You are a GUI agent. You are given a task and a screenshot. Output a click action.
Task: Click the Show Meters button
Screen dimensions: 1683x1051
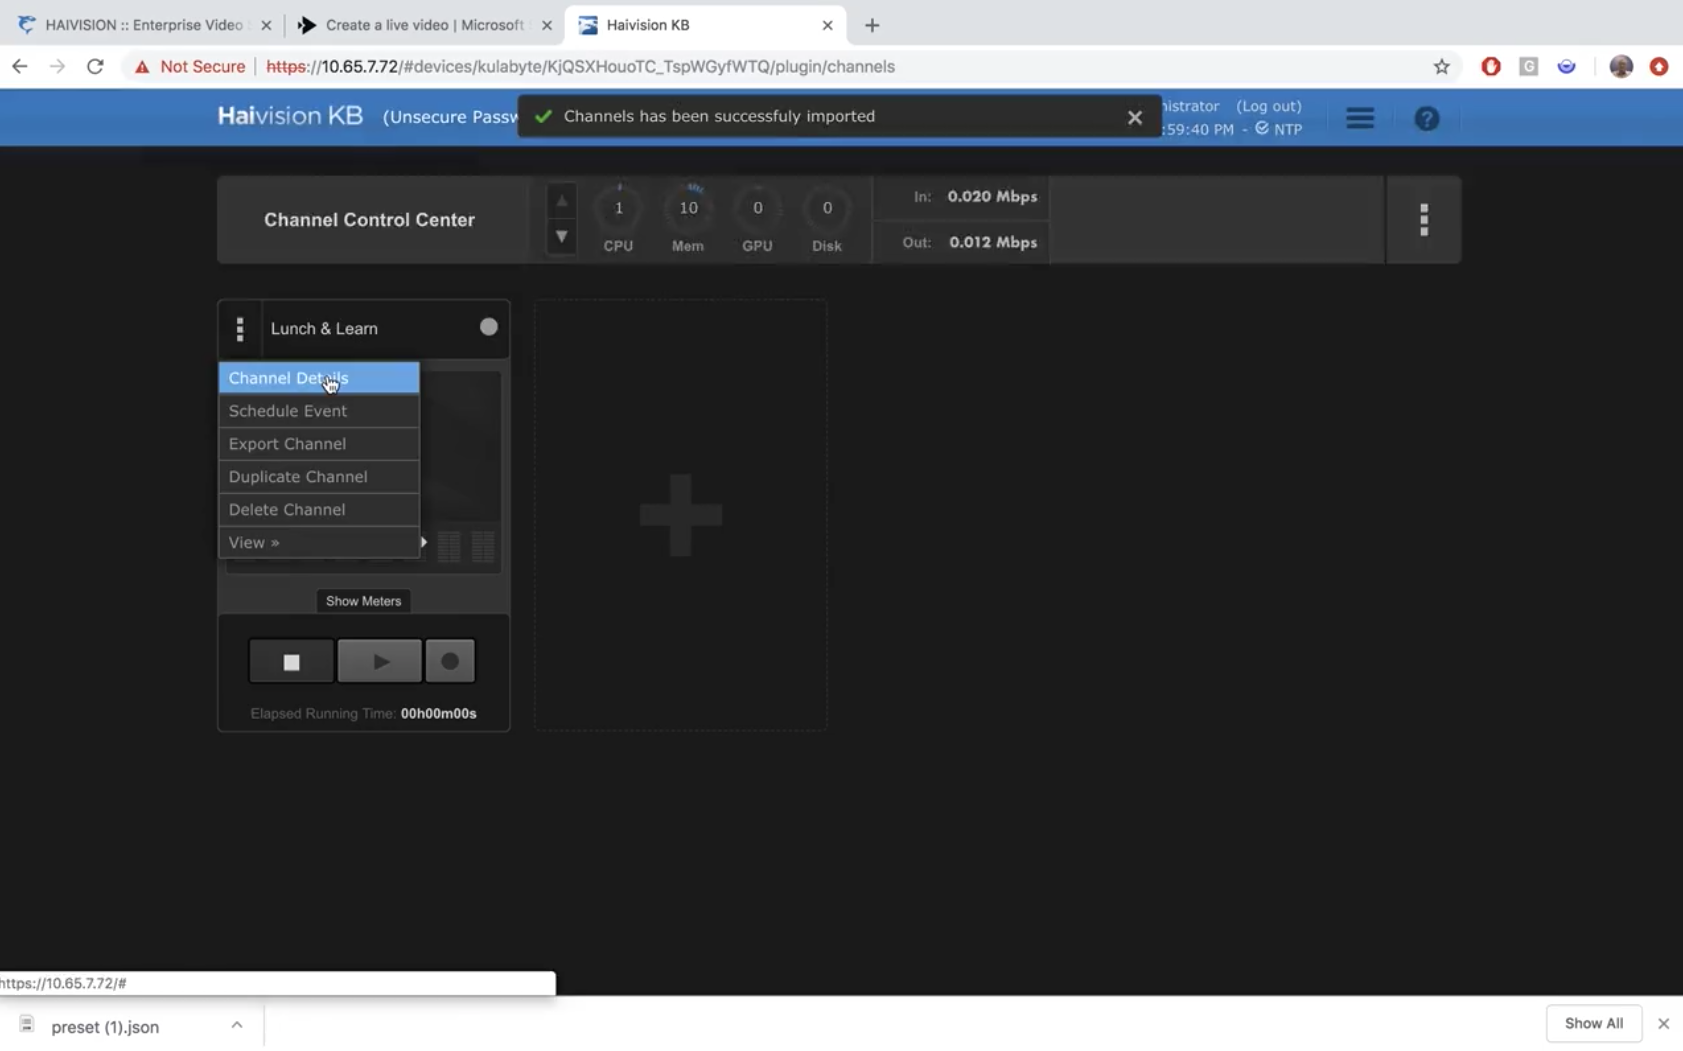coord(363,601)
